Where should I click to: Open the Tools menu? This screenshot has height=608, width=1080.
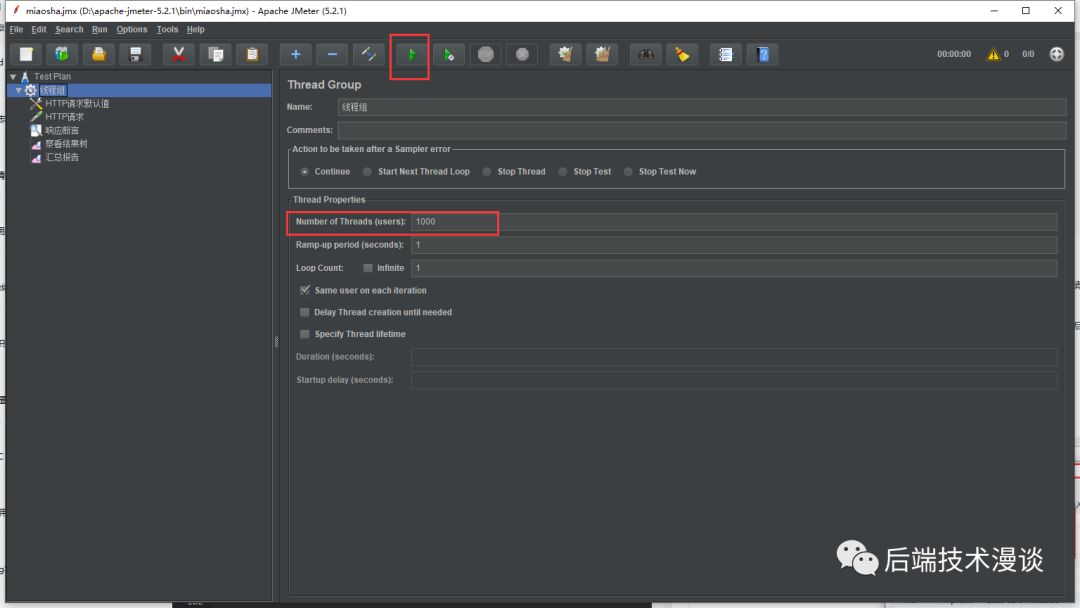point(167,30)
